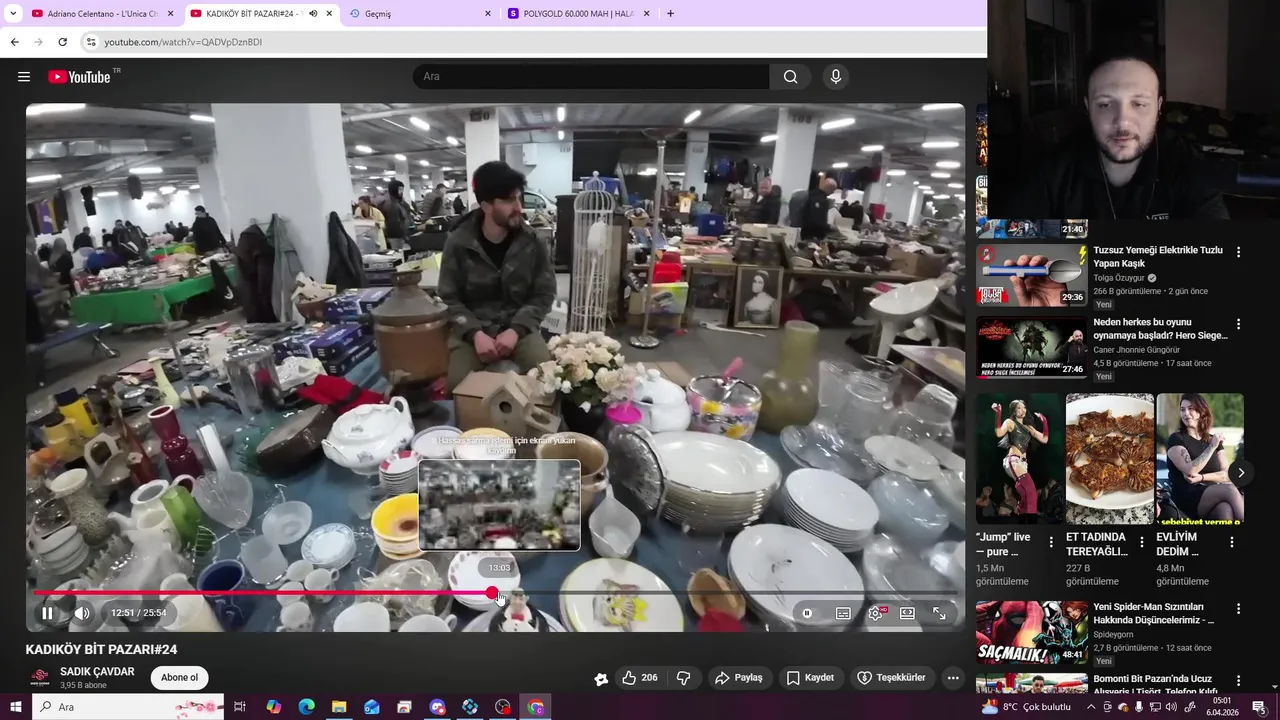This screenshot has height=720, width=1280.
Task: Toggle the autoplay switch in player
Action: point(807,613)
